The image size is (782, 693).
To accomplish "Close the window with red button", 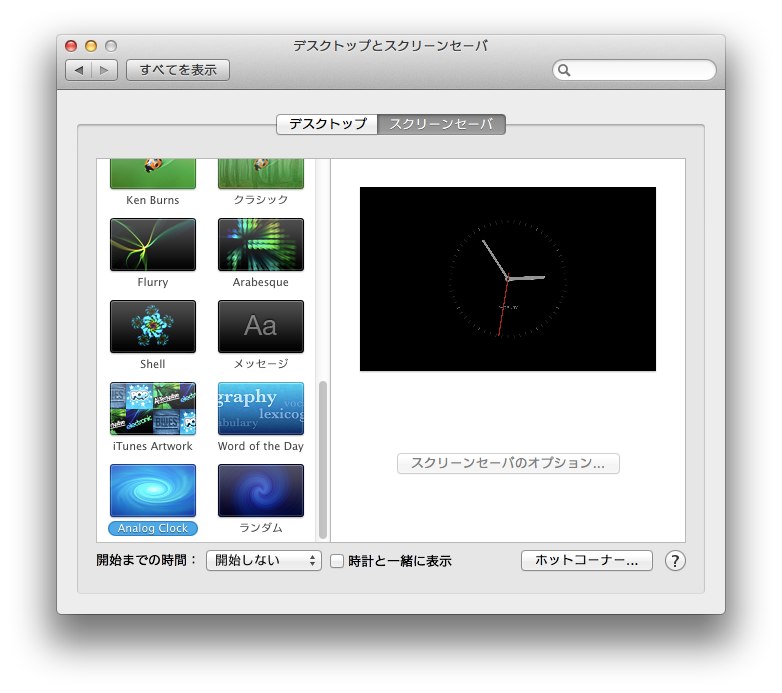I will [x=71, y=46].
